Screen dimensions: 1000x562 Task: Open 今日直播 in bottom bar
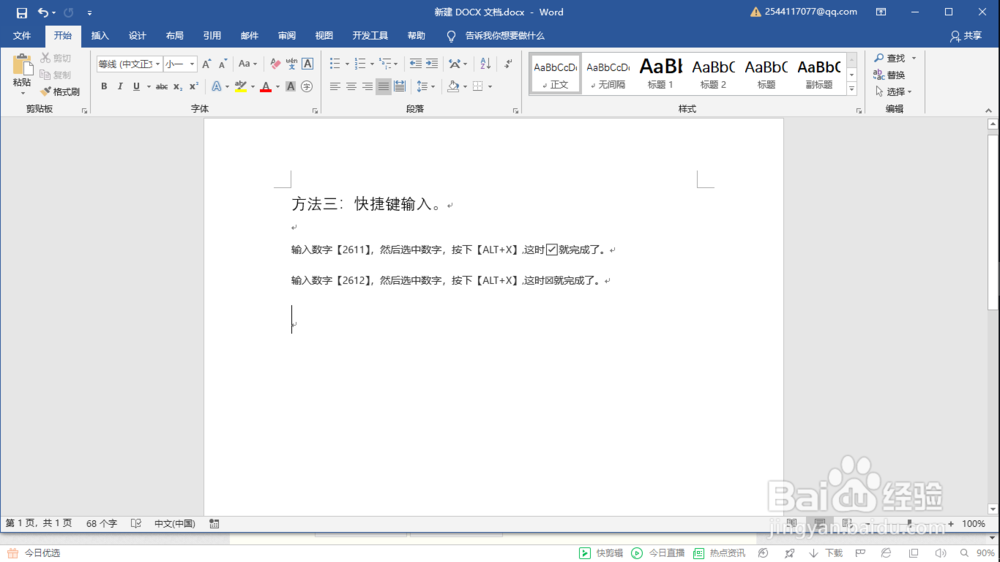tap(658, 553)
